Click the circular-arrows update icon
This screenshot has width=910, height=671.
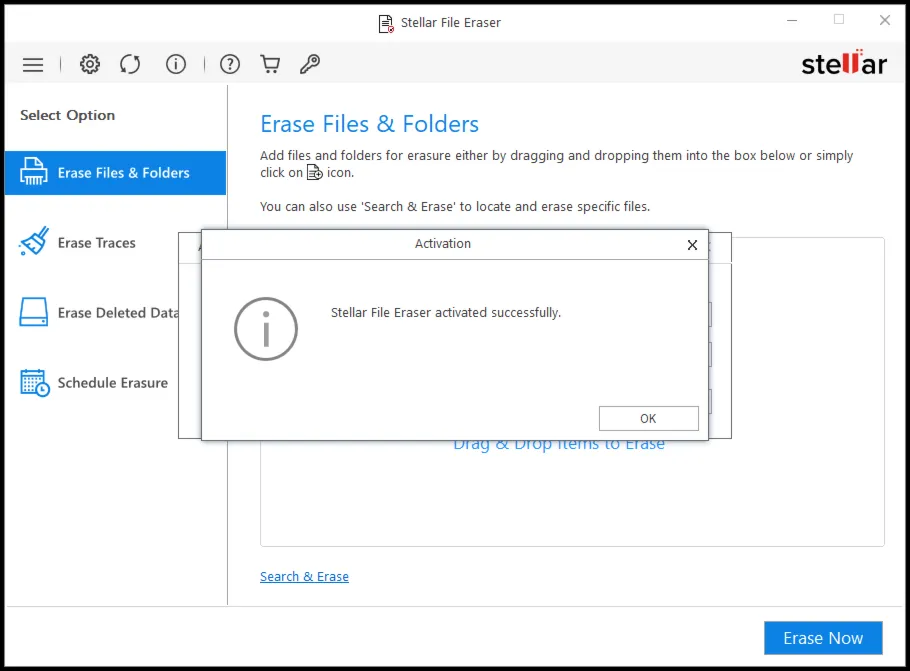(x=130, y=64)
